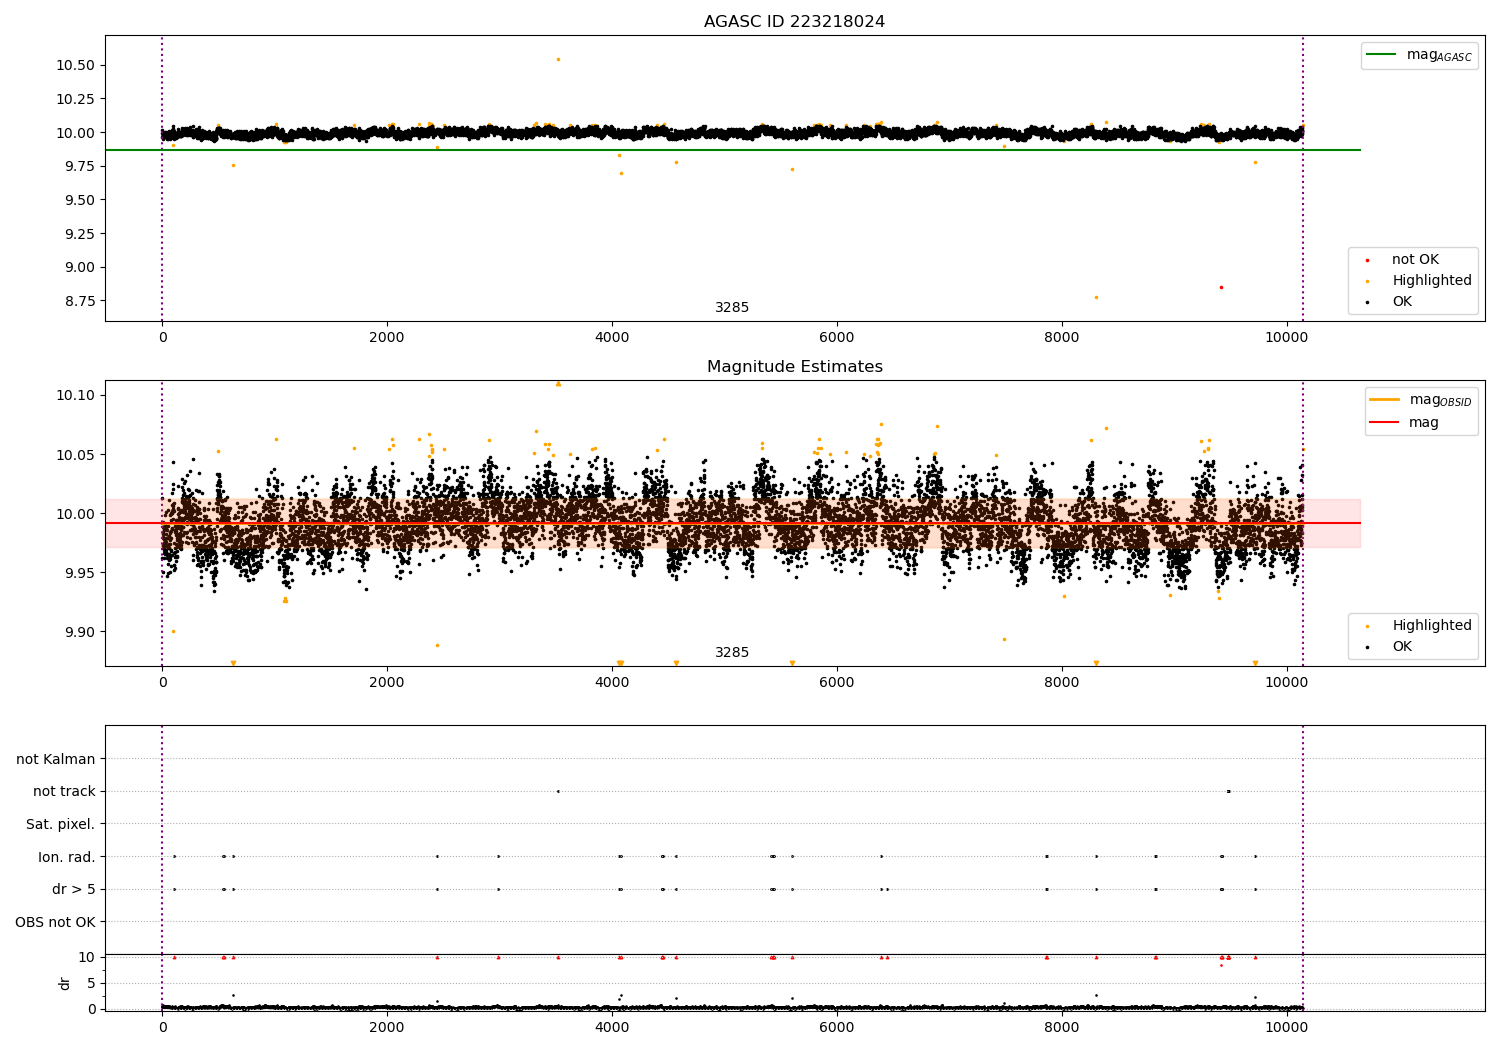Click the 10000 x-axis tick under Magnitude Estimates plot
Image resolution: width=1500 pixels, height=1050 pixels.
click(x=1286, y=683)
